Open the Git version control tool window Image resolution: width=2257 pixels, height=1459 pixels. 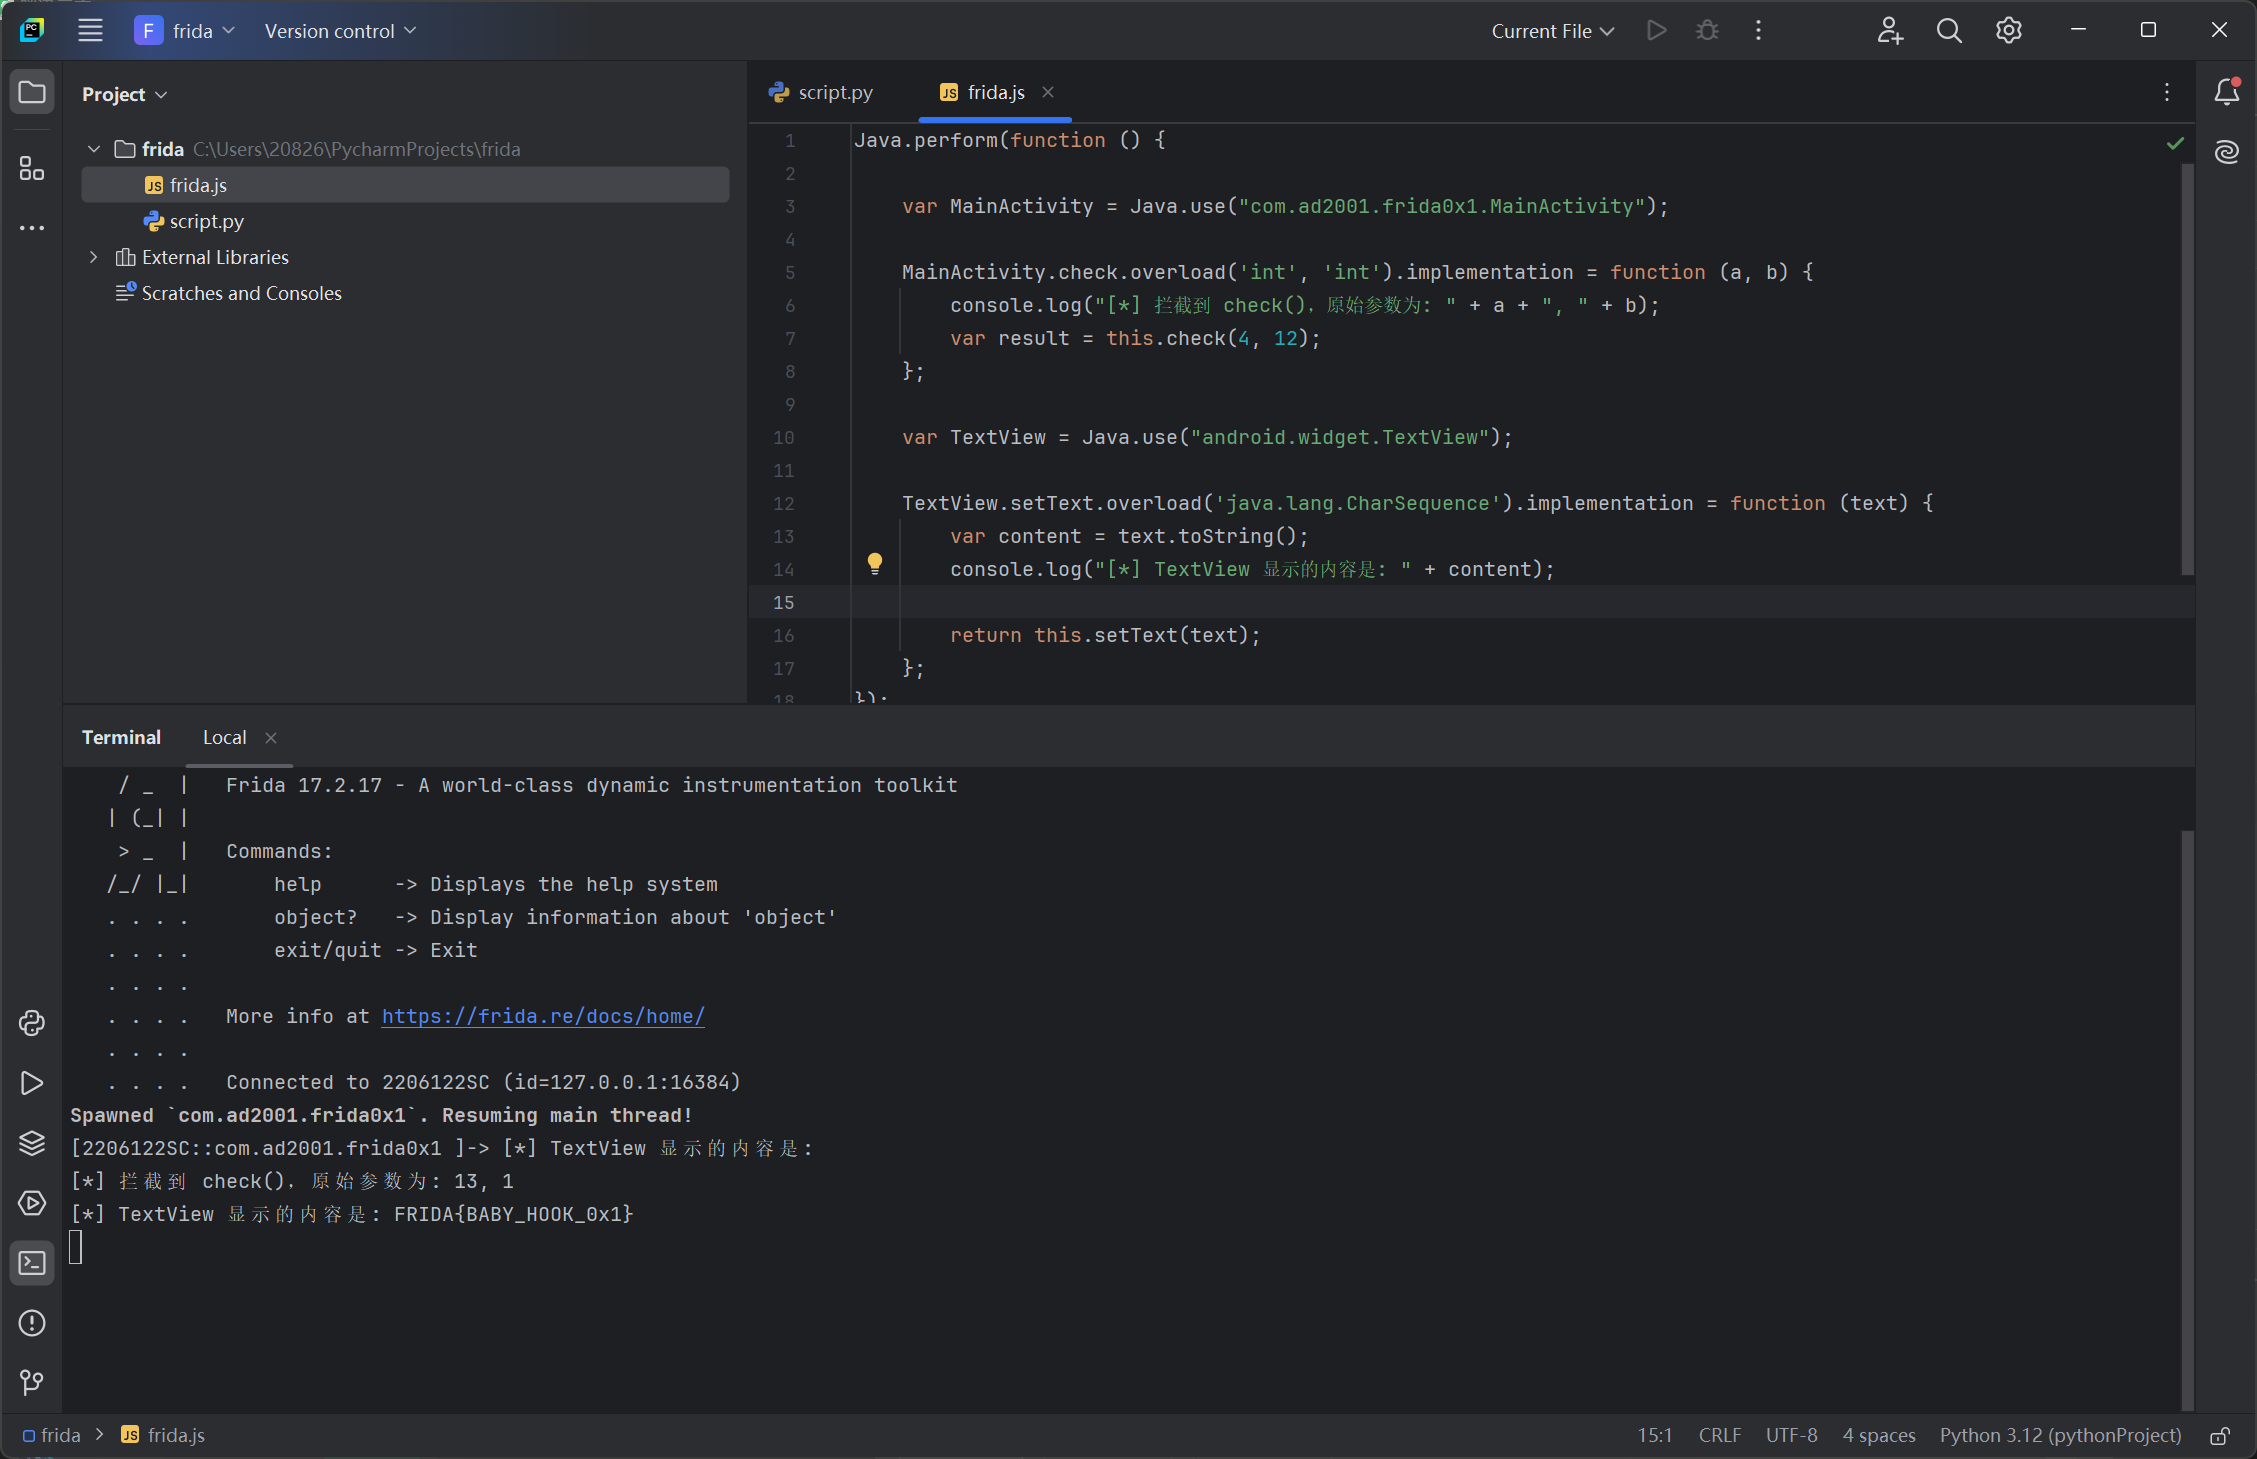coord(32,1383)
